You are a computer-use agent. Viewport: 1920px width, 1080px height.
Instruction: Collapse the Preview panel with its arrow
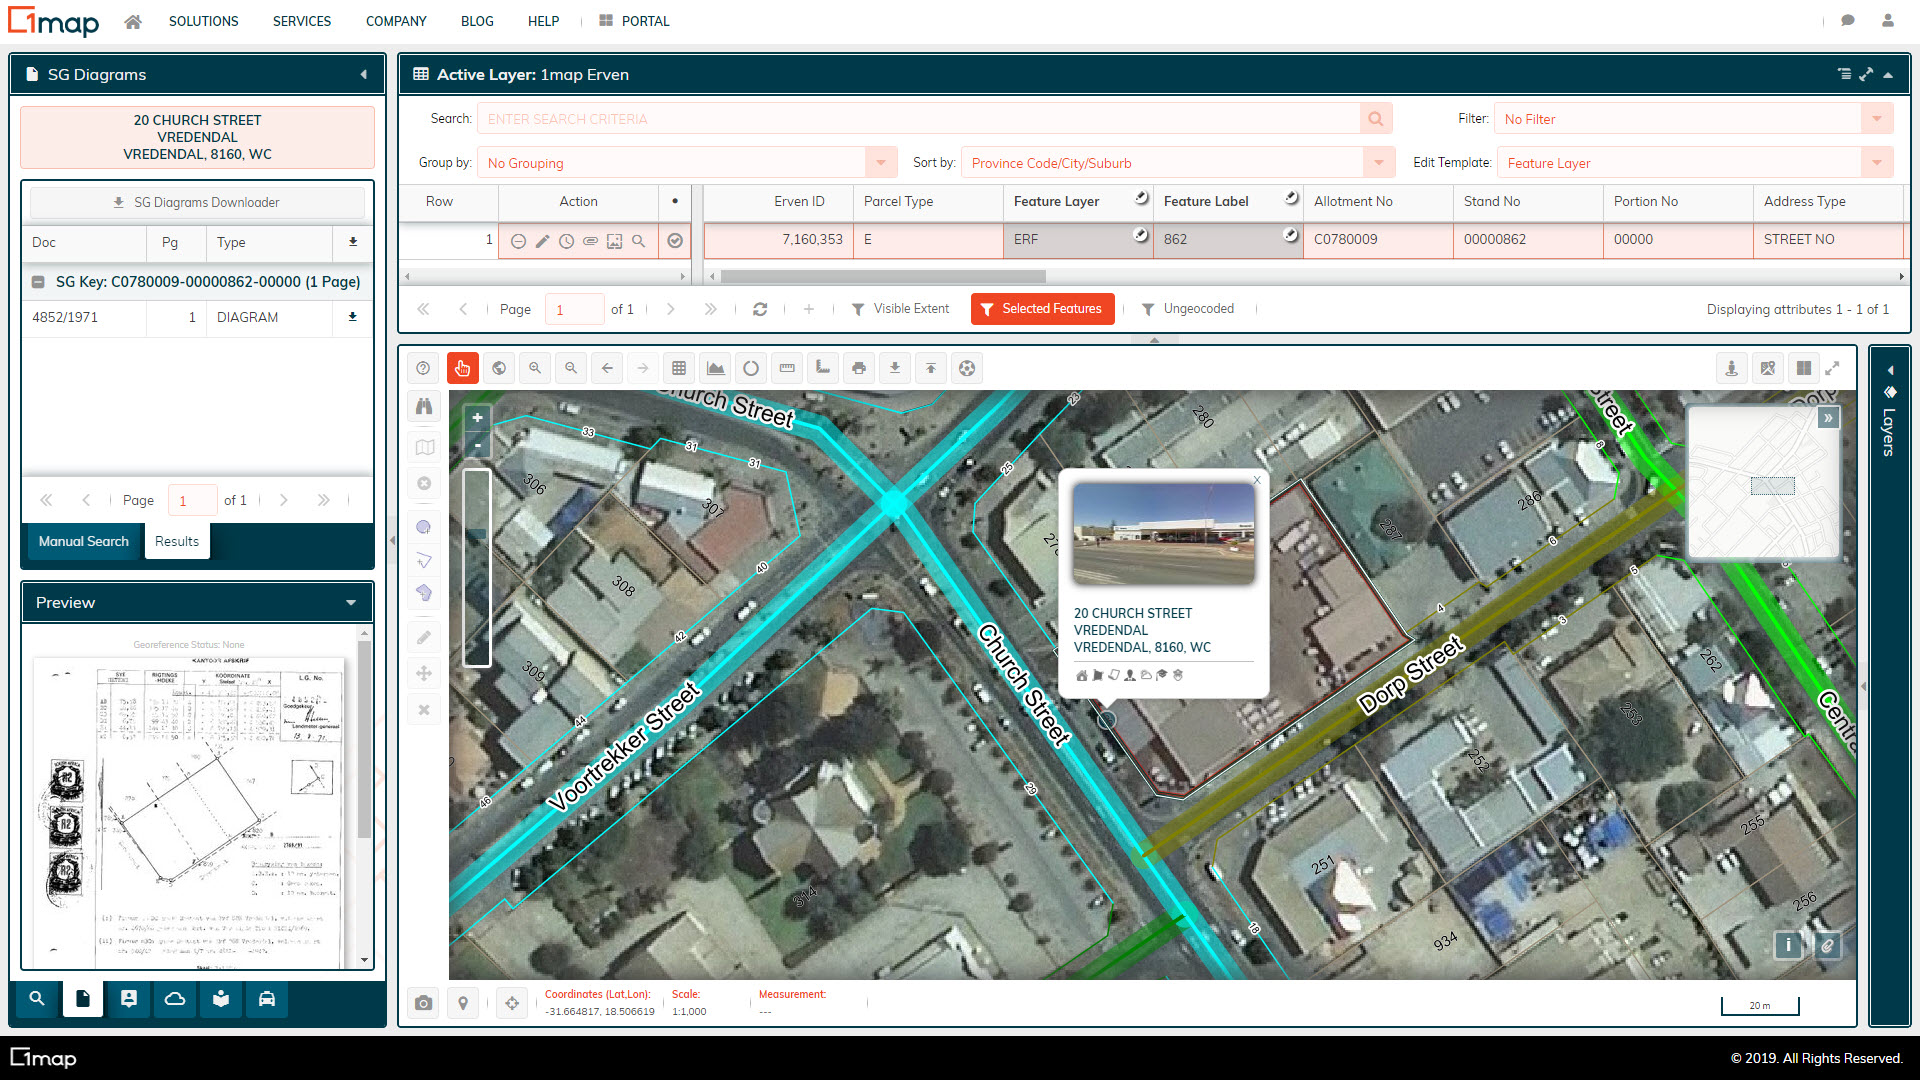pyautogui.click(x=351, y=603)
